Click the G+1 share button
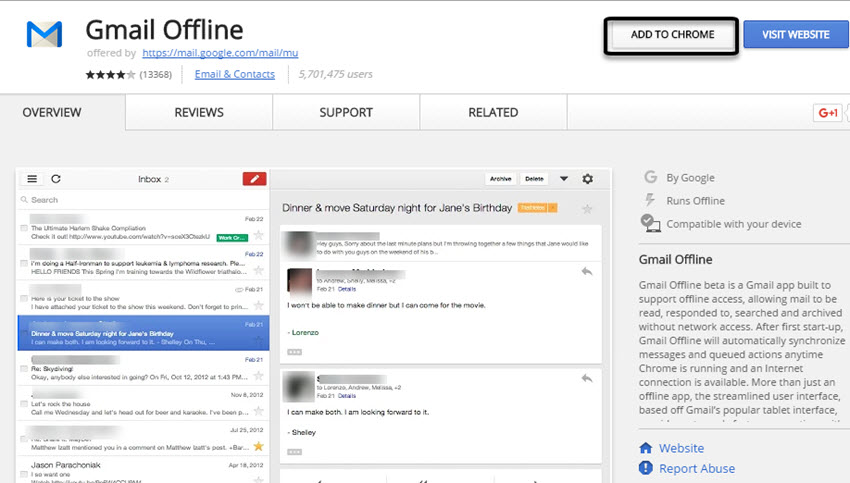Screen dimensions: 850x483 click(828, 113)
